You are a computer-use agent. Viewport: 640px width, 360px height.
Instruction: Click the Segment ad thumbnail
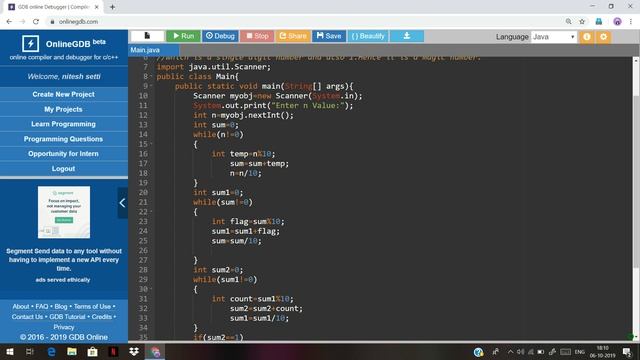pyautogui.click(x=64, y=212)
